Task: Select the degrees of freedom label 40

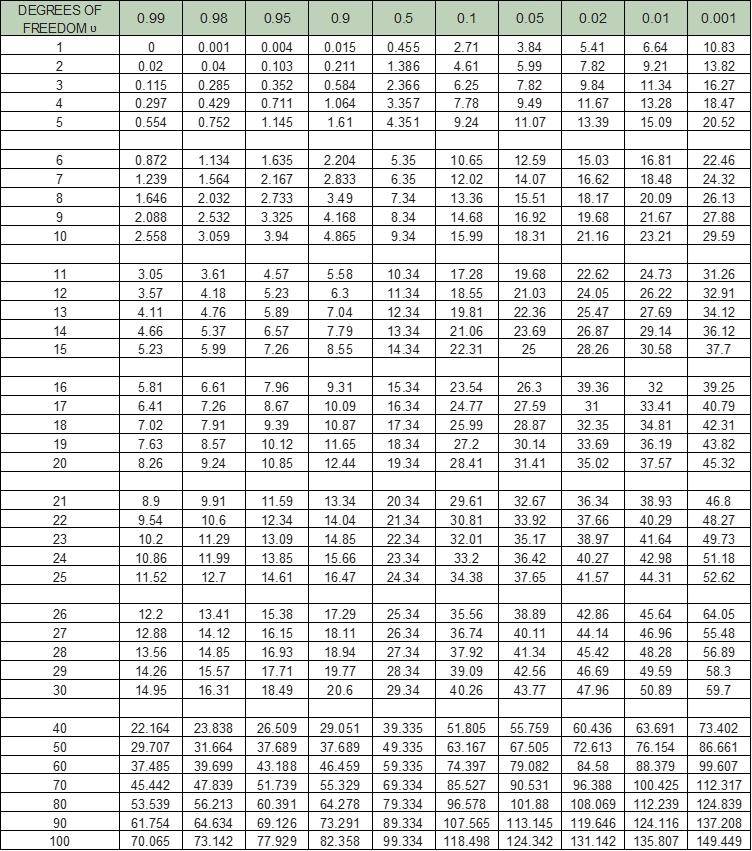Action: coord(60,728)
